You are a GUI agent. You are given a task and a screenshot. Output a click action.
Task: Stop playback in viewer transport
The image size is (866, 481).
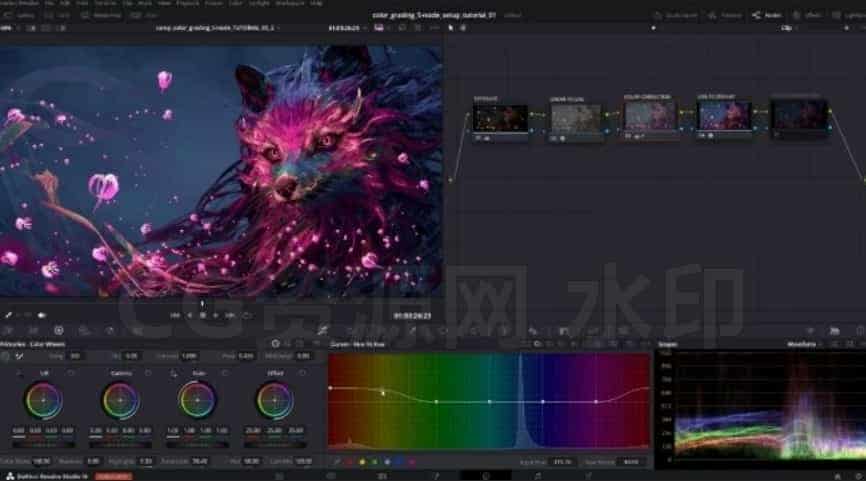click(203, 315)
